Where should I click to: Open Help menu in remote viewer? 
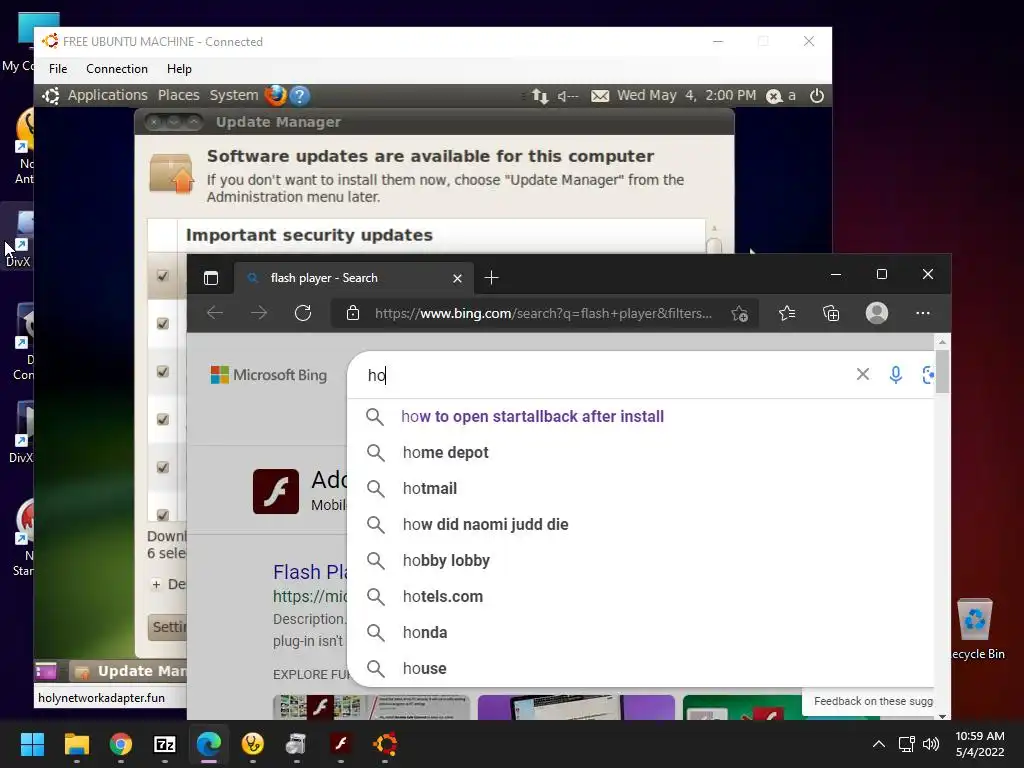pyautogui.click(x=179, y=69)
